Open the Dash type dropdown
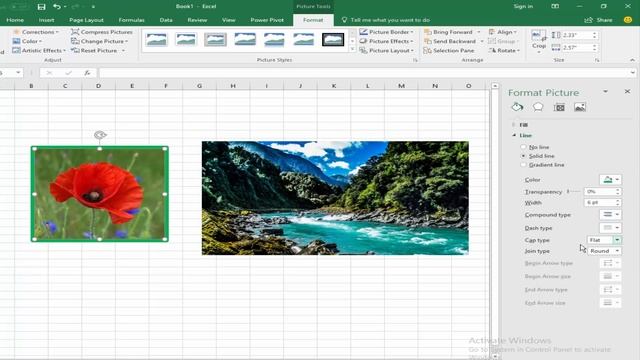The width and height of the screenshot is (640, 360). pos(610,228)
